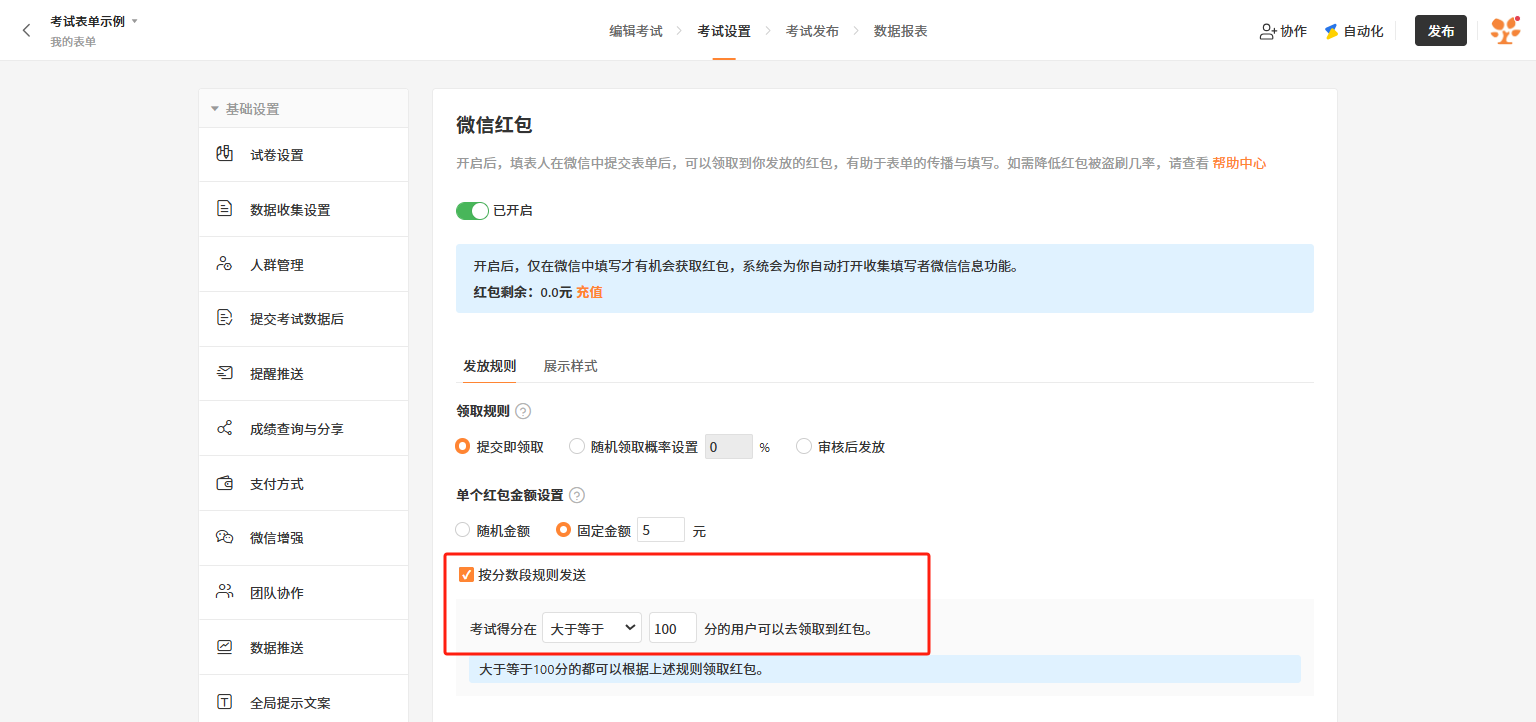Click the 团队协作 people icon

click(225, 592)
